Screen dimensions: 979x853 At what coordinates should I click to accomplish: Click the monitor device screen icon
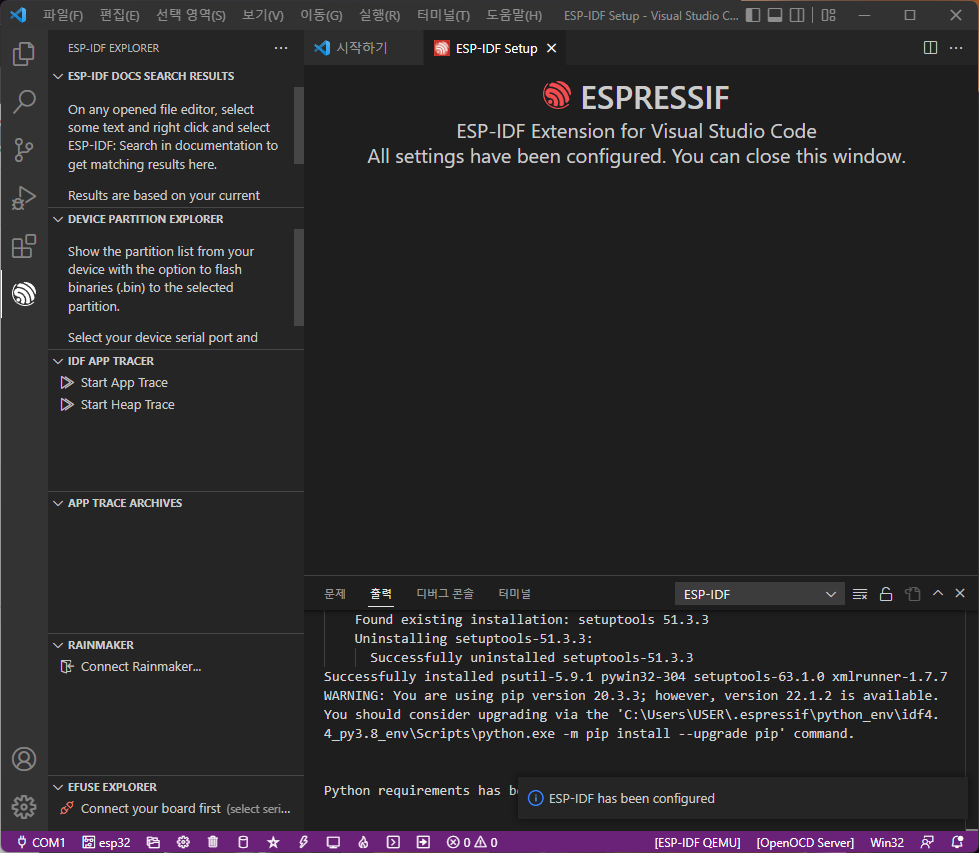333,842
